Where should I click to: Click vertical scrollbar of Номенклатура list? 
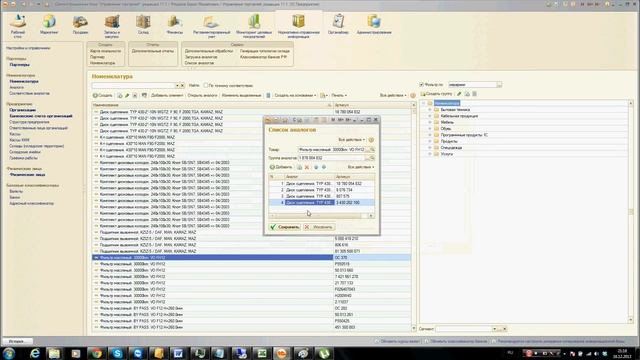pos(413,216)
